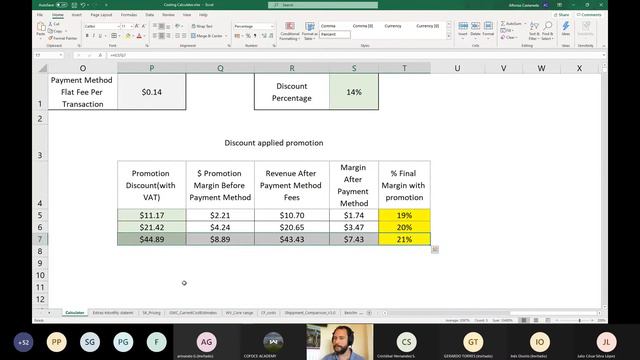Click the Paste Options smart tag
The height and width of the screenshot is (360, 640).
coord(435,249)
